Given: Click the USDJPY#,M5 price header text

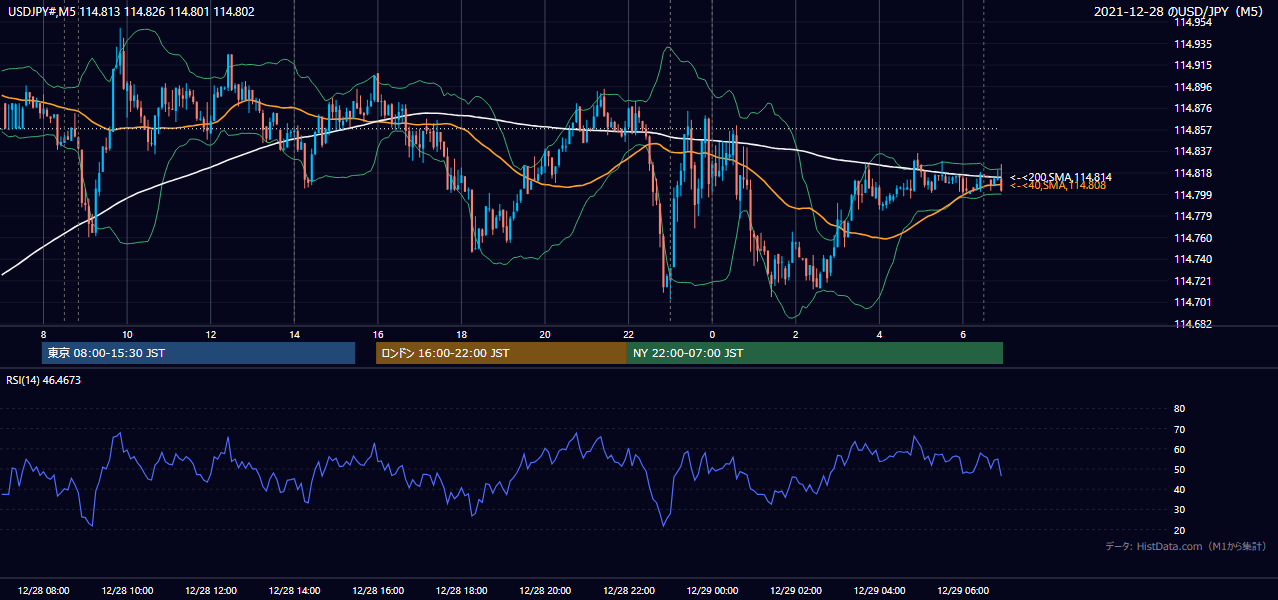Looking at the screenshot, I should 131,11.
